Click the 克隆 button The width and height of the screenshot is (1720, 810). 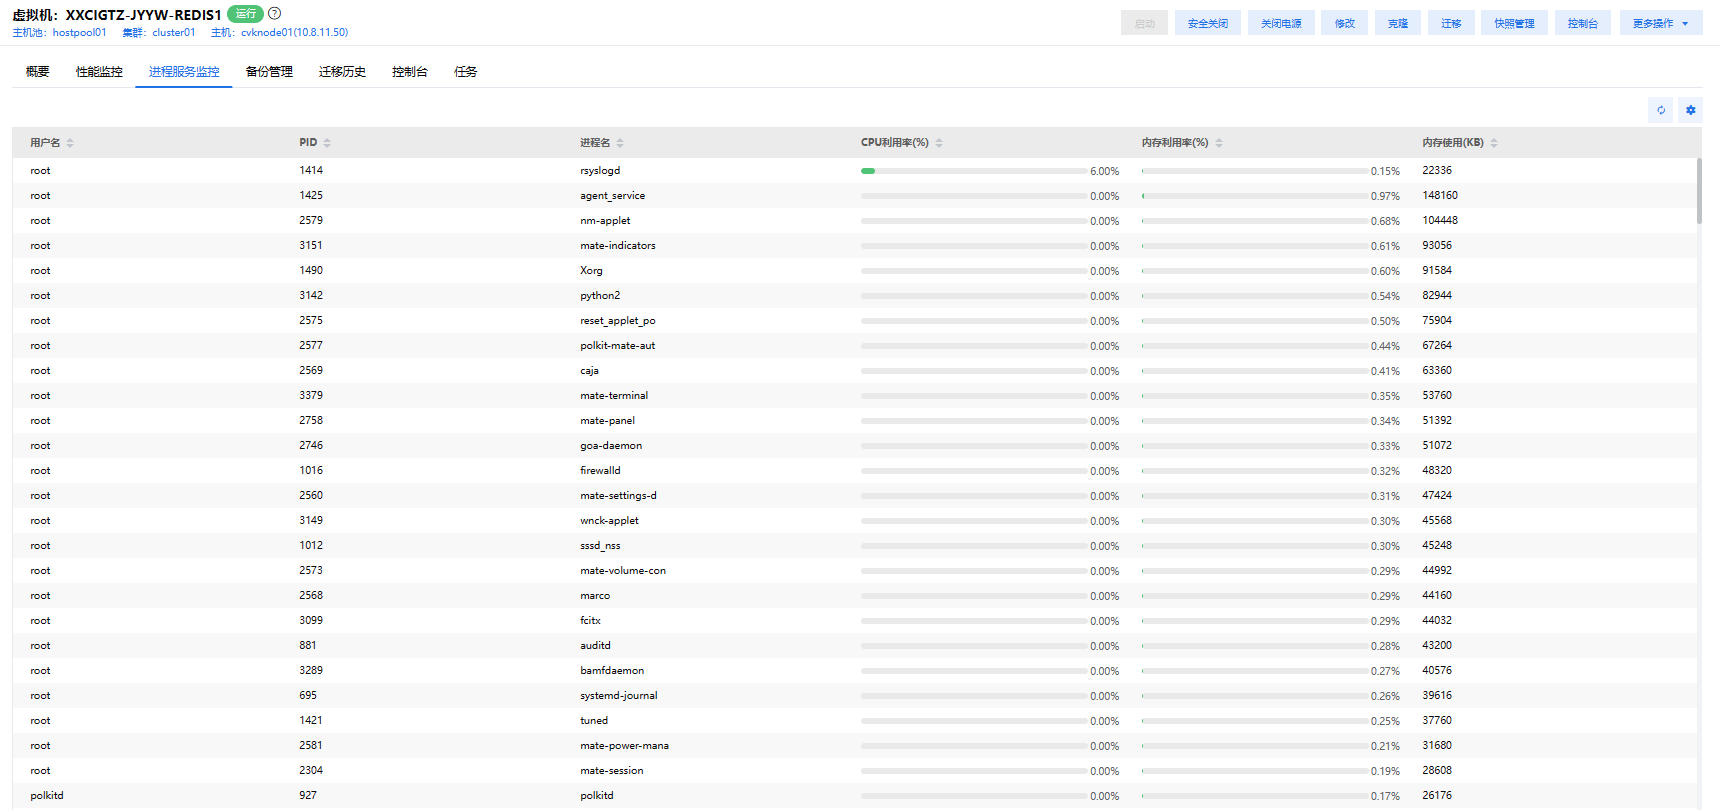1398,23
